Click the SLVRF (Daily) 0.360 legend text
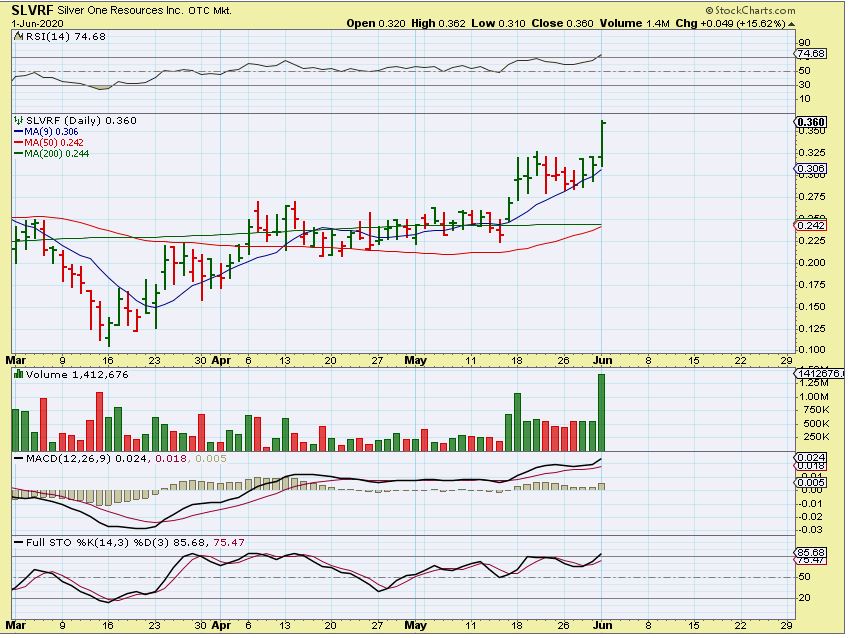The image size is (849, 638). pos(81,120)
